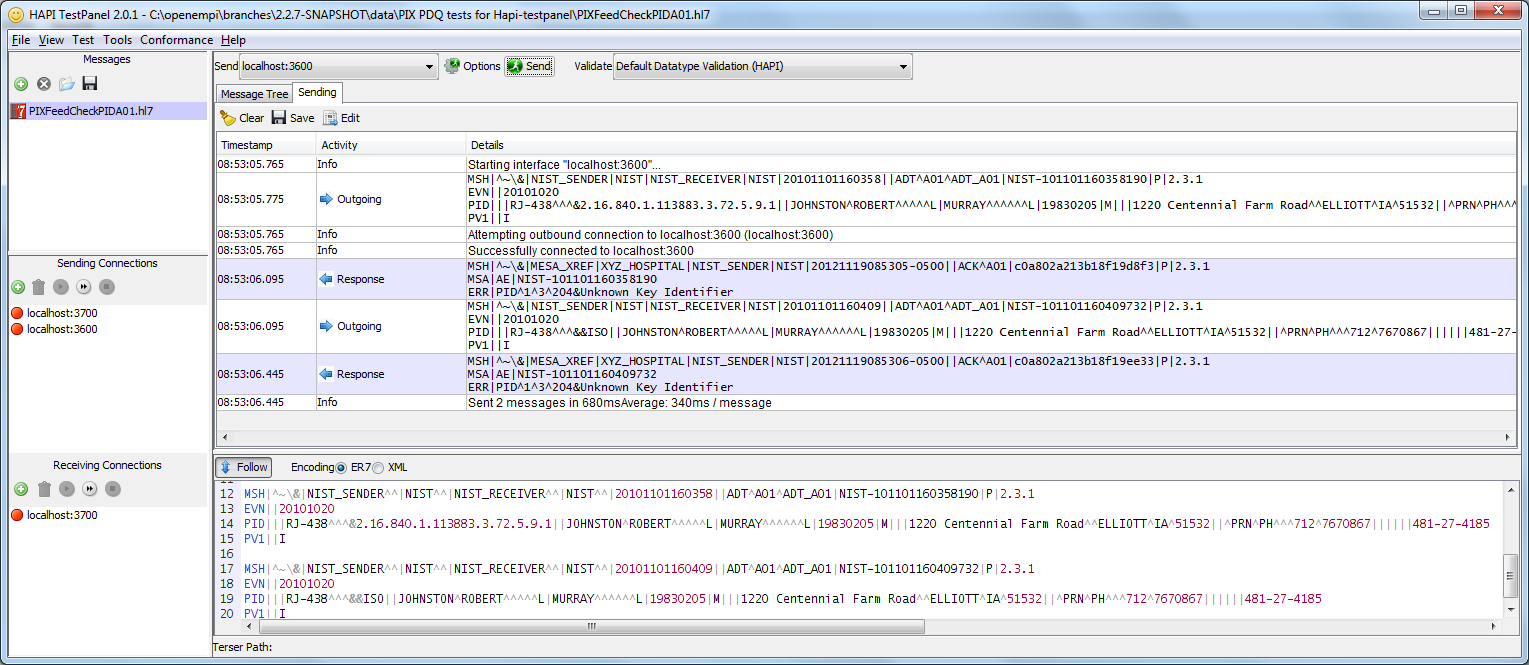Start the selected sending connection
This screenshot has width=1529, height=665.
click(x=61, y=287)
